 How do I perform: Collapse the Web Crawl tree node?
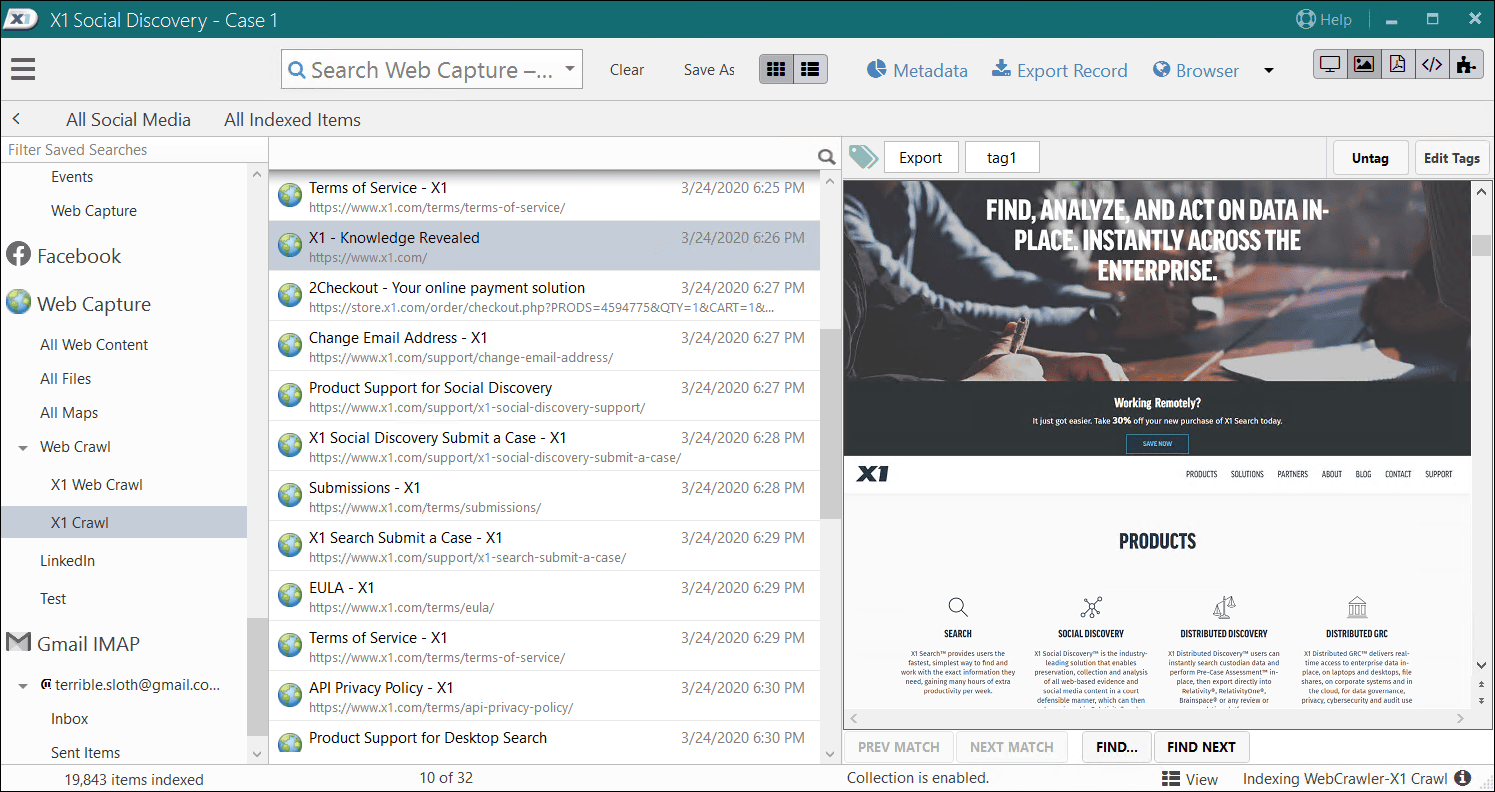[x=23, y=448]
